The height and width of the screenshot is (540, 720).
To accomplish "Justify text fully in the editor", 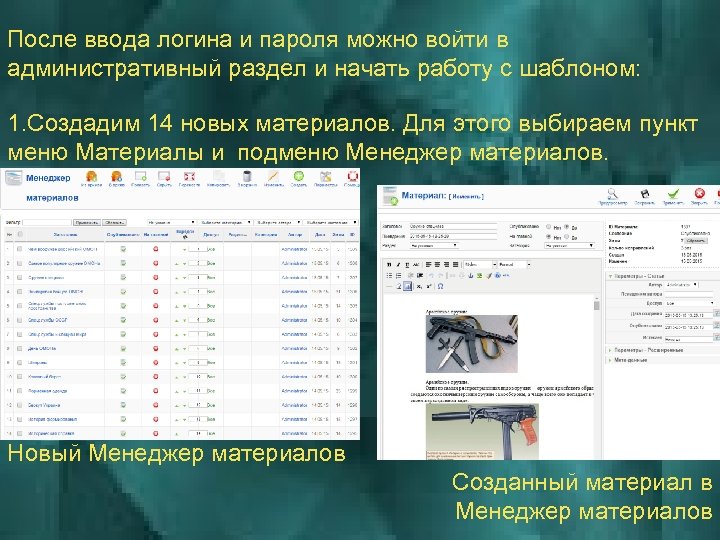I will 456,265.
